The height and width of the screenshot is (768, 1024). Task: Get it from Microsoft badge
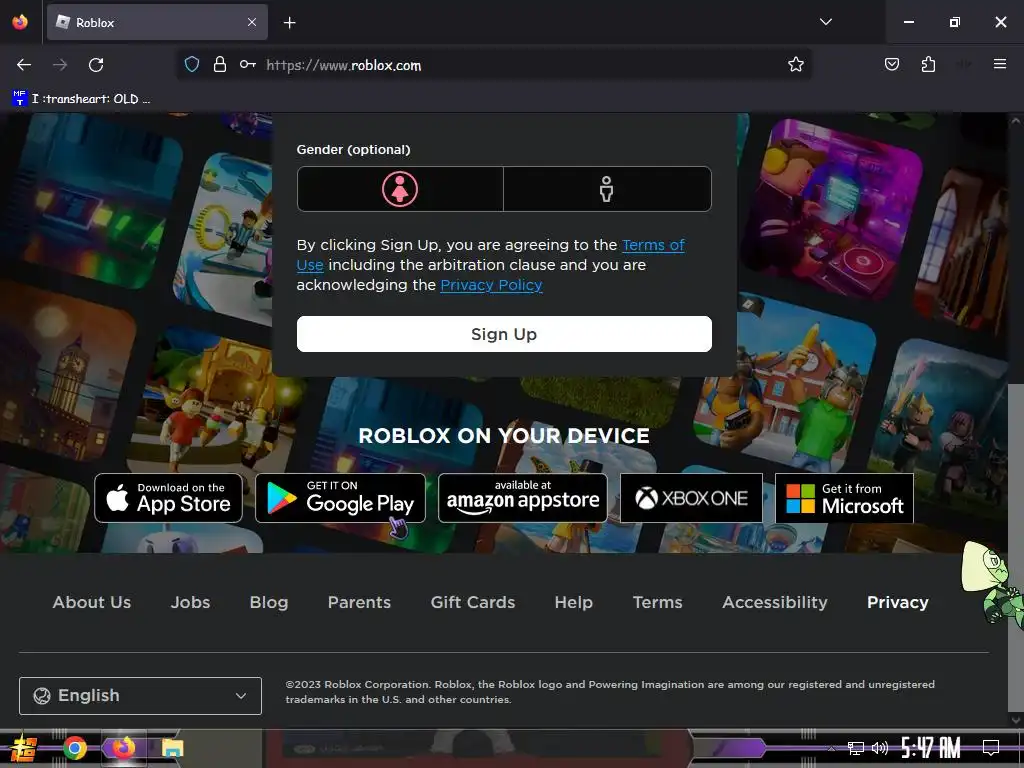coord(844,498)
